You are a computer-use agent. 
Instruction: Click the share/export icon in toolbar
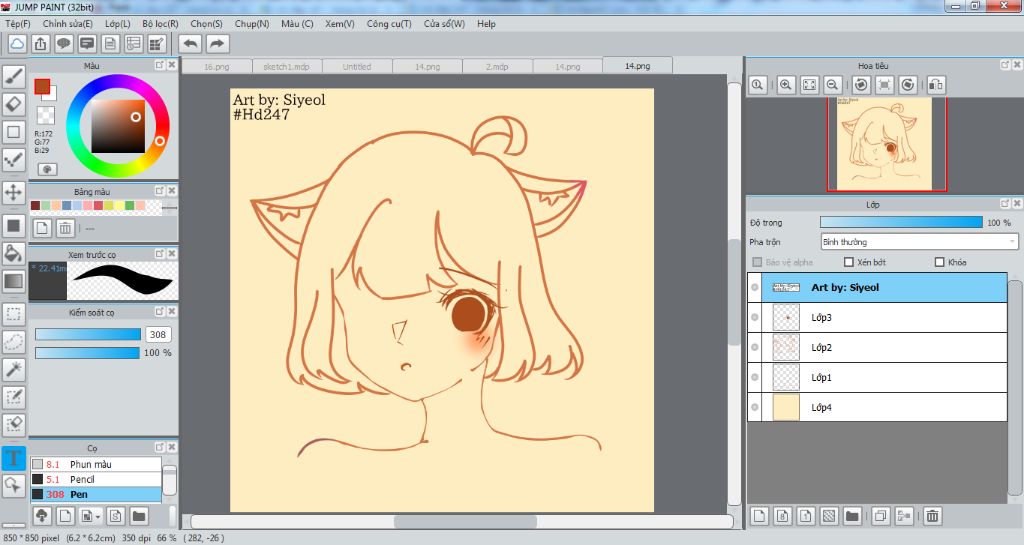pos(40,44)
